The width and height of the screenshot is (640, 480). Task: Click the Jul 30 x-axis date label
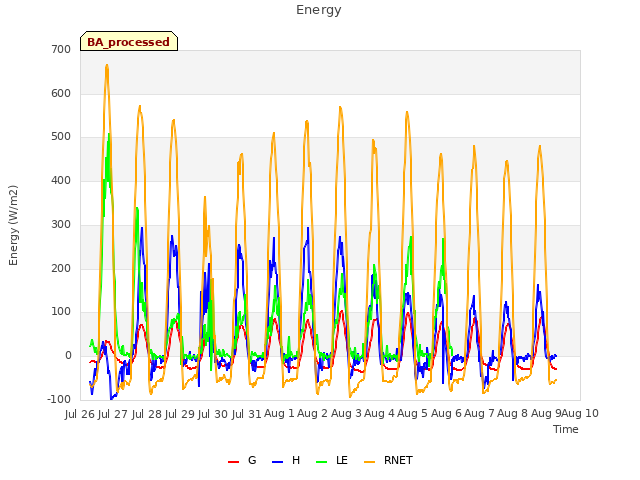(213, 414)
